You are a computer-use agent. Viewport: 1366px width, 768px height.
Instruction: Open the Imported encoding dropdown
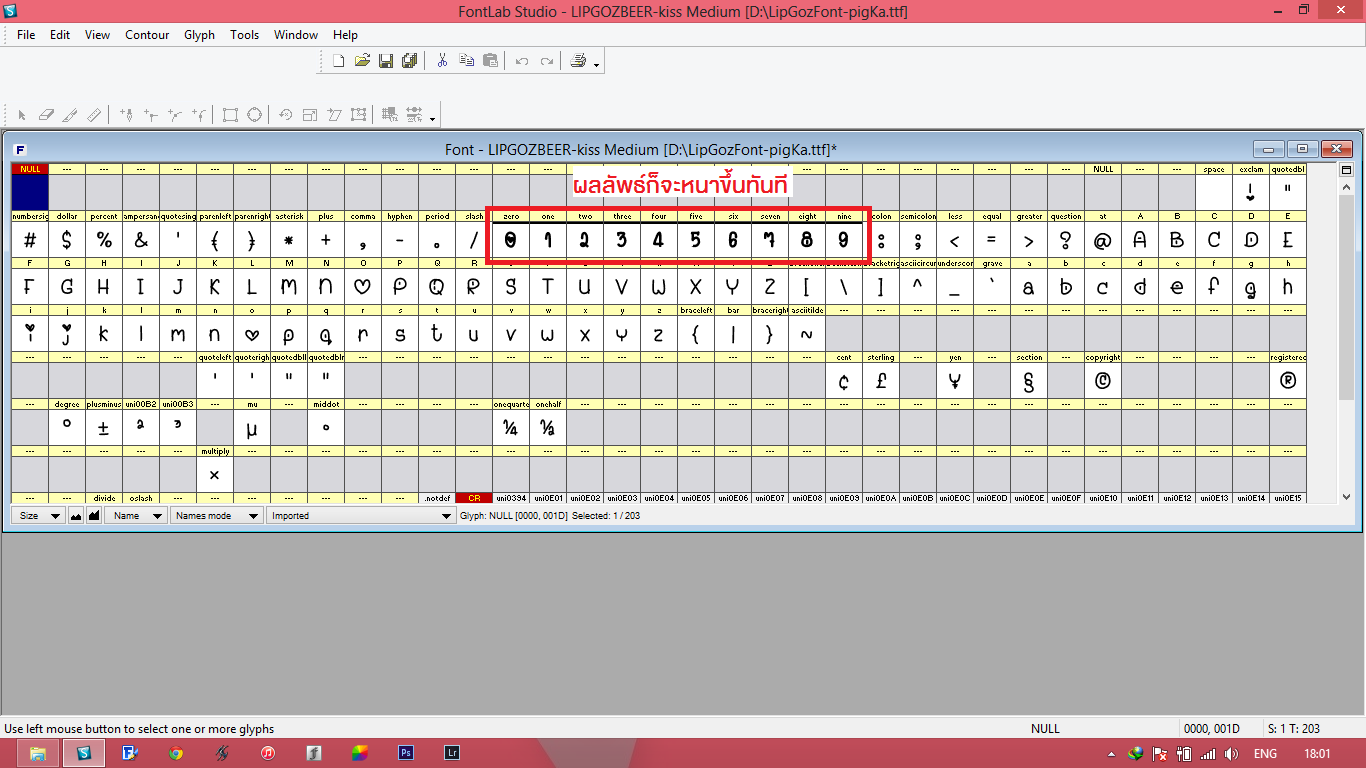coord(361,516)
